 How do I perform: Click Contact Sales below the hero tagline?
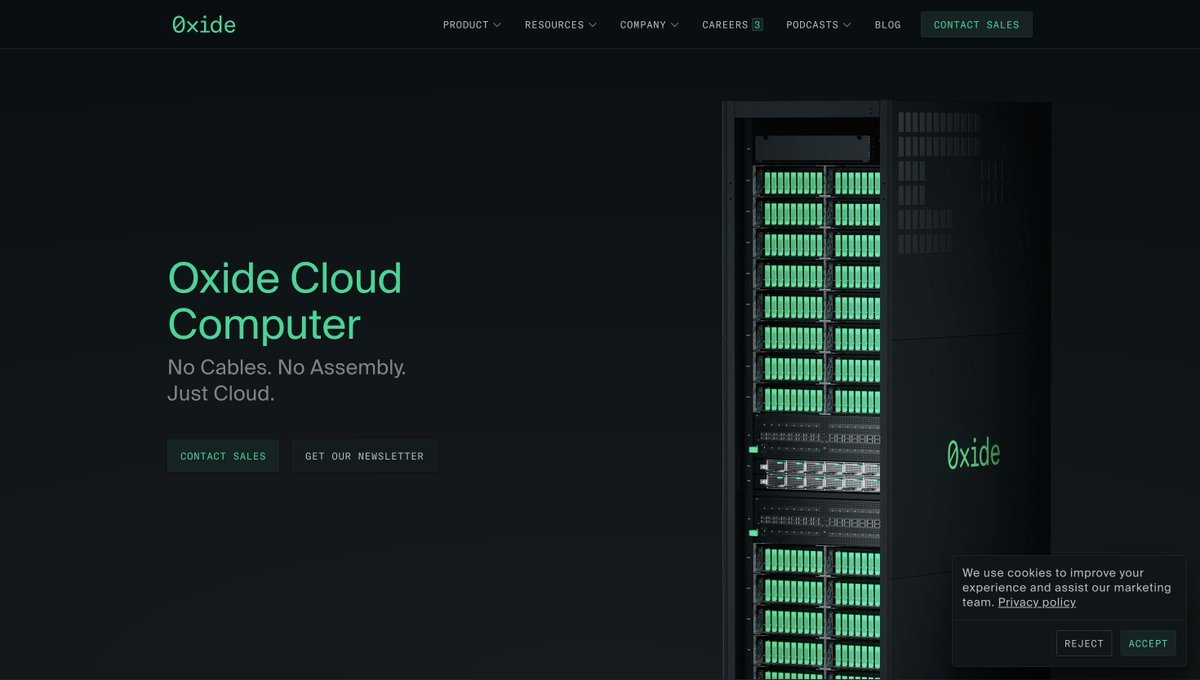[x=223, y=456]
